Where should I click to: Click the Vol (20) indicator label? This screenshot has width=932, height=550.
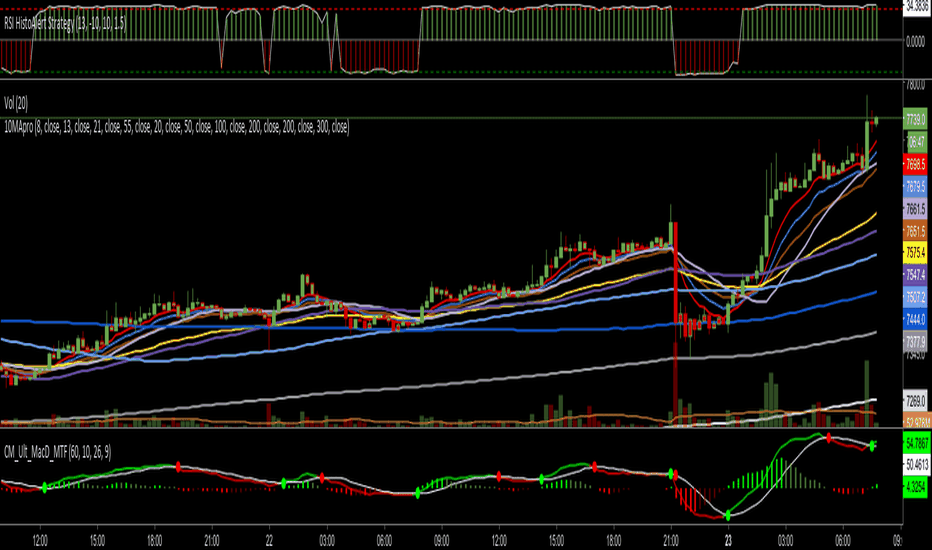coord(16,103)
